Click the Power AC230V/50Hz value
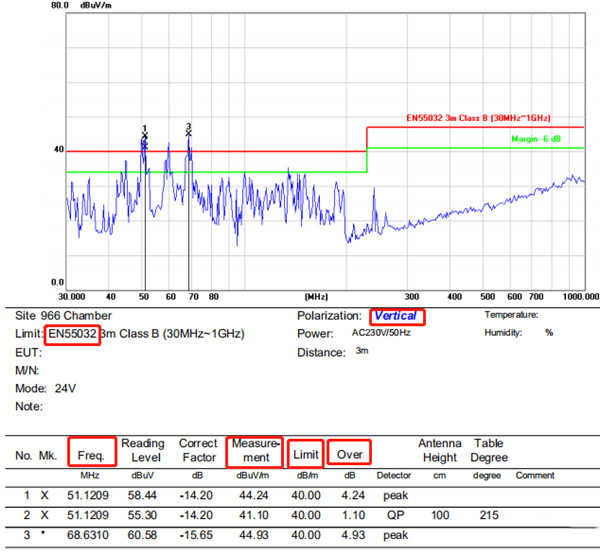Viewport: 600px width, 555px height. [383, 334]
